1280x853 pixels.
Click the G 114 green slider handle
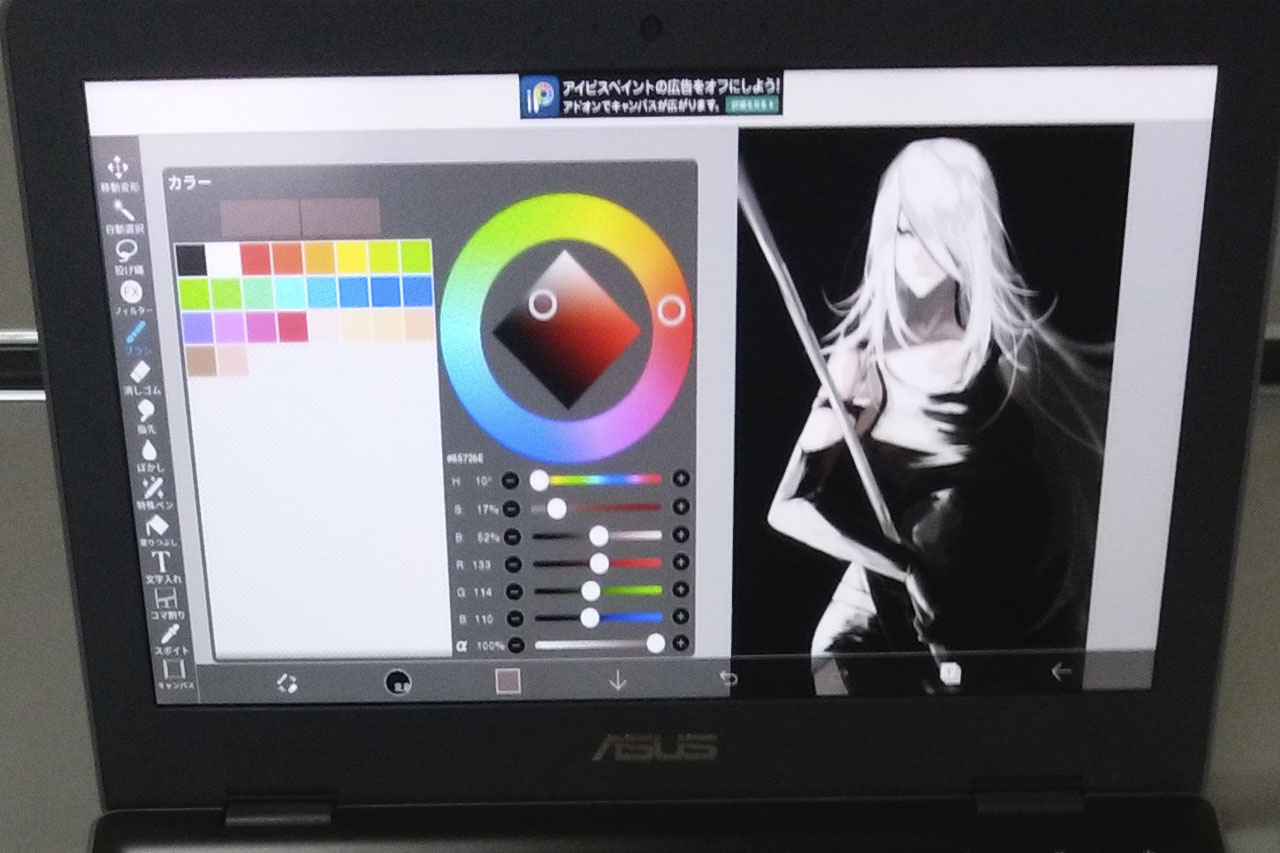590,590
